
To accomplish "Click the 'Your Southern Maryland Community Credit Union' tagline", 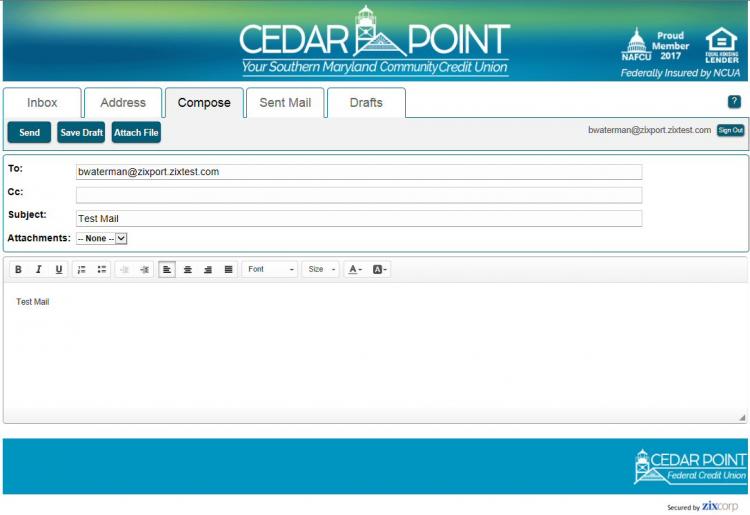I will click(x=375, y=67).
